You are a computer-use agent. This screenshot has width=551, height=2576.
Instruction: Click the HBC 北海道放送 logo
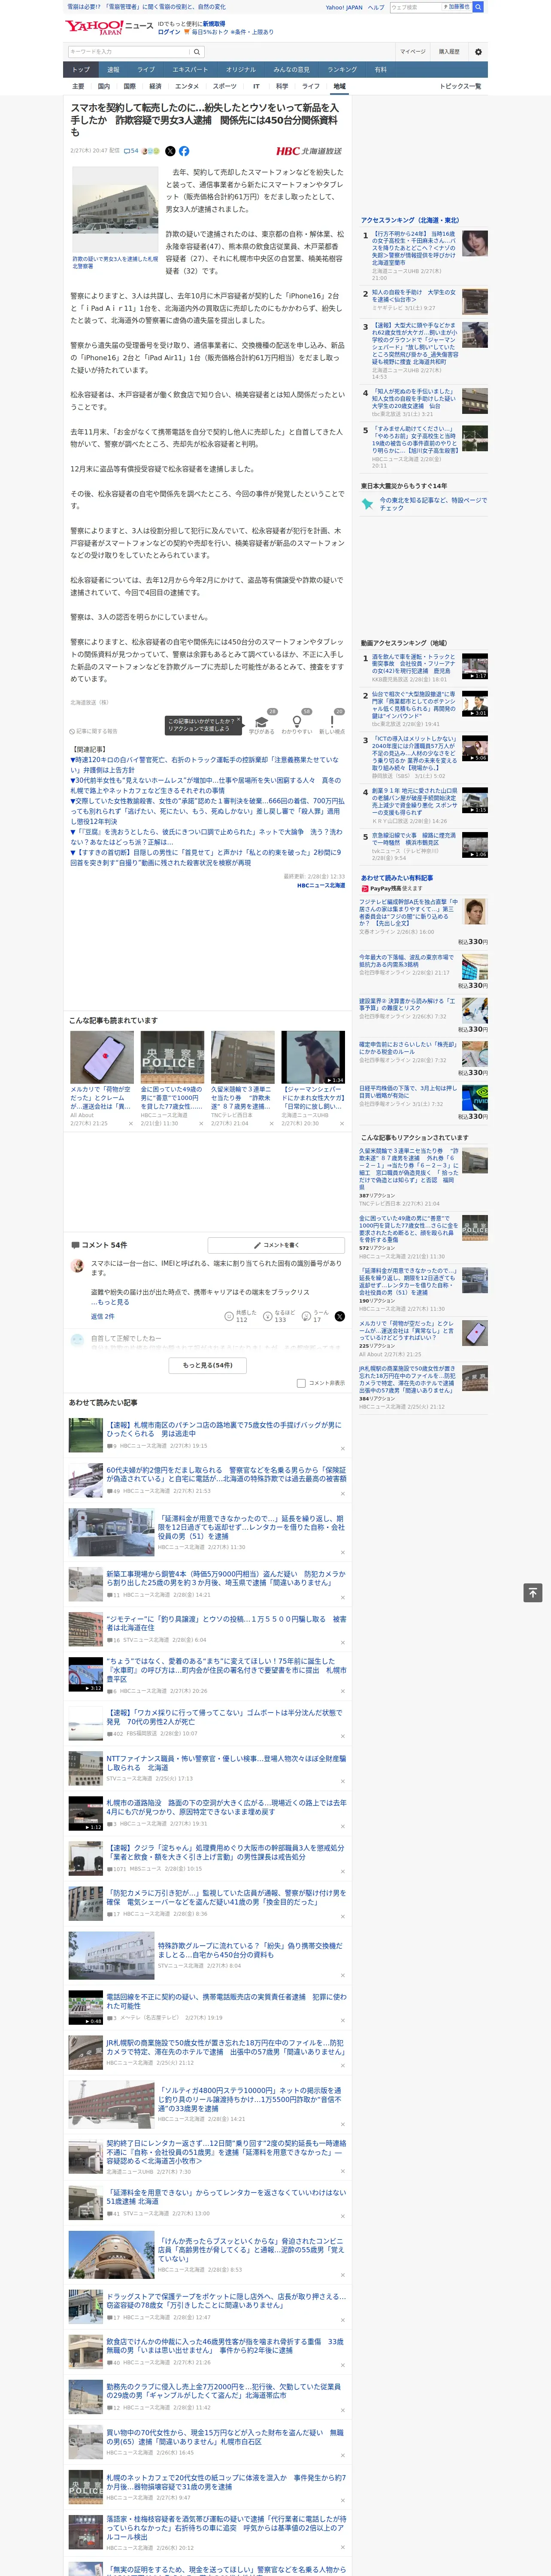click(309, 151)
